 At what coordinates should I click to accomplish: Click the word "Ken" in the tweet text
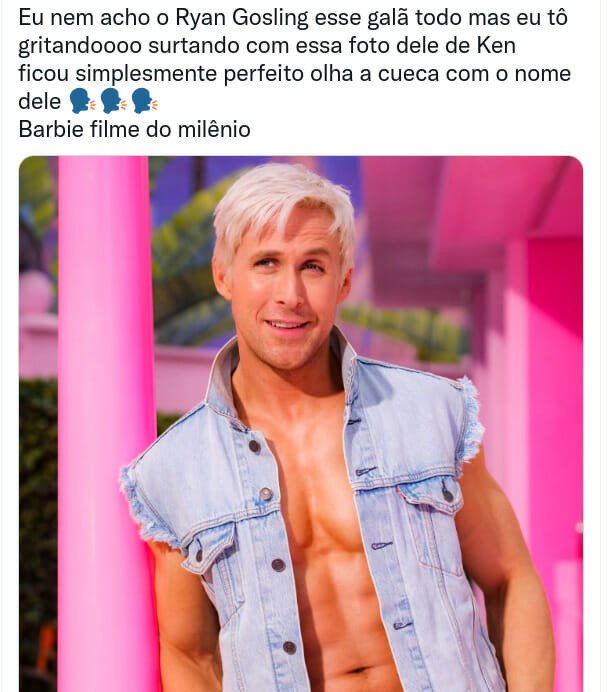(x=496, y=45)
